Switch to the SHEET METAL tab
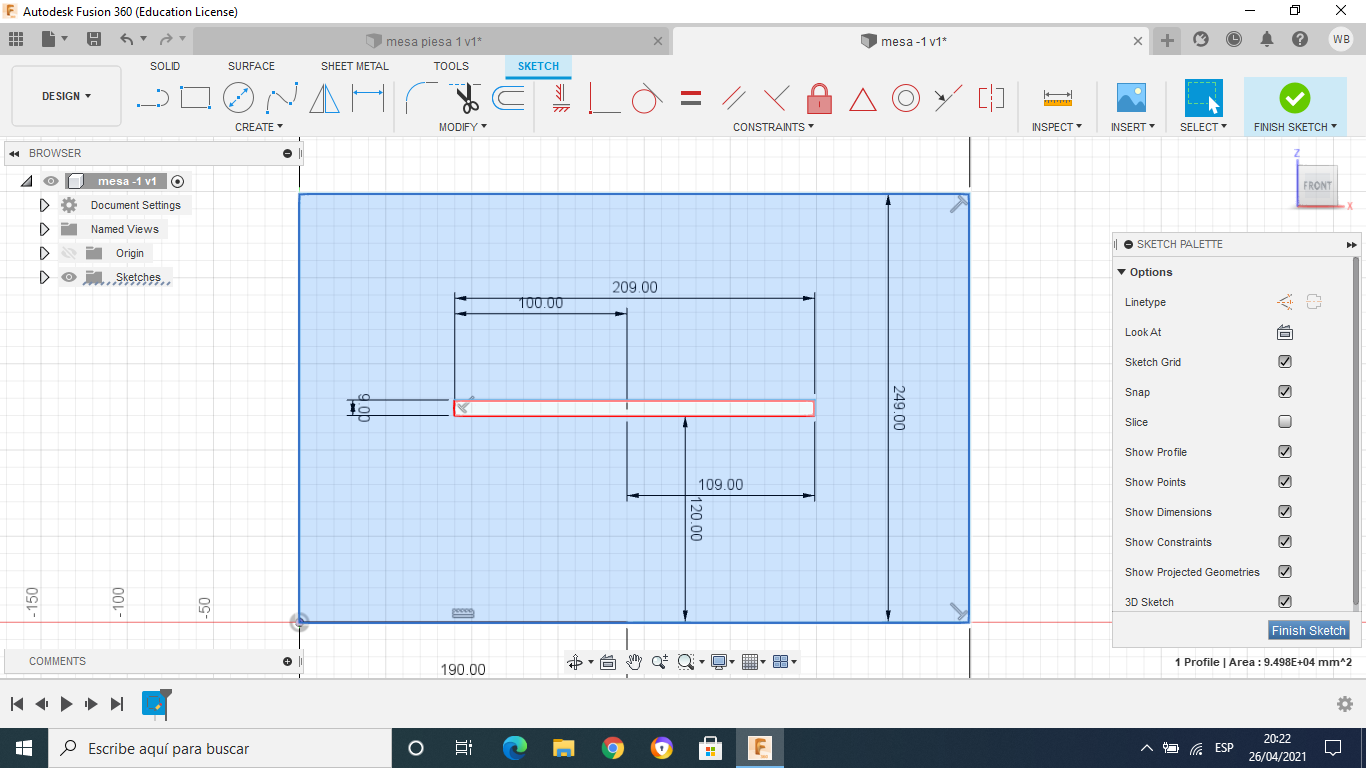The width and height of the screenshot is (1366, 768). pos(355,66)
